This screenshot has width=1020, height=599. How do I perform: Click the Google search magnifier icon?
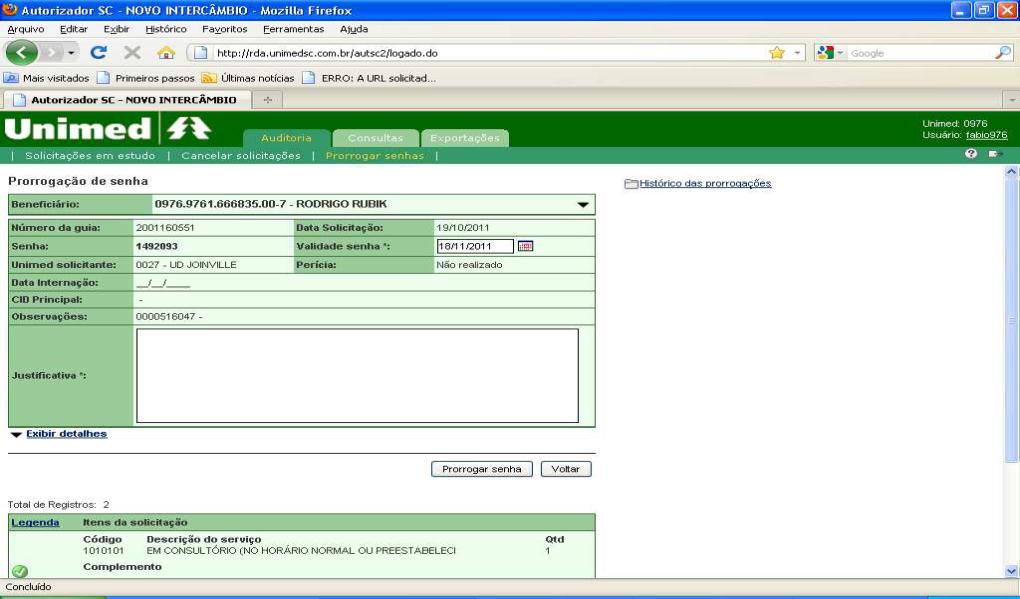pyautogui.click(x=1002, y=53)
